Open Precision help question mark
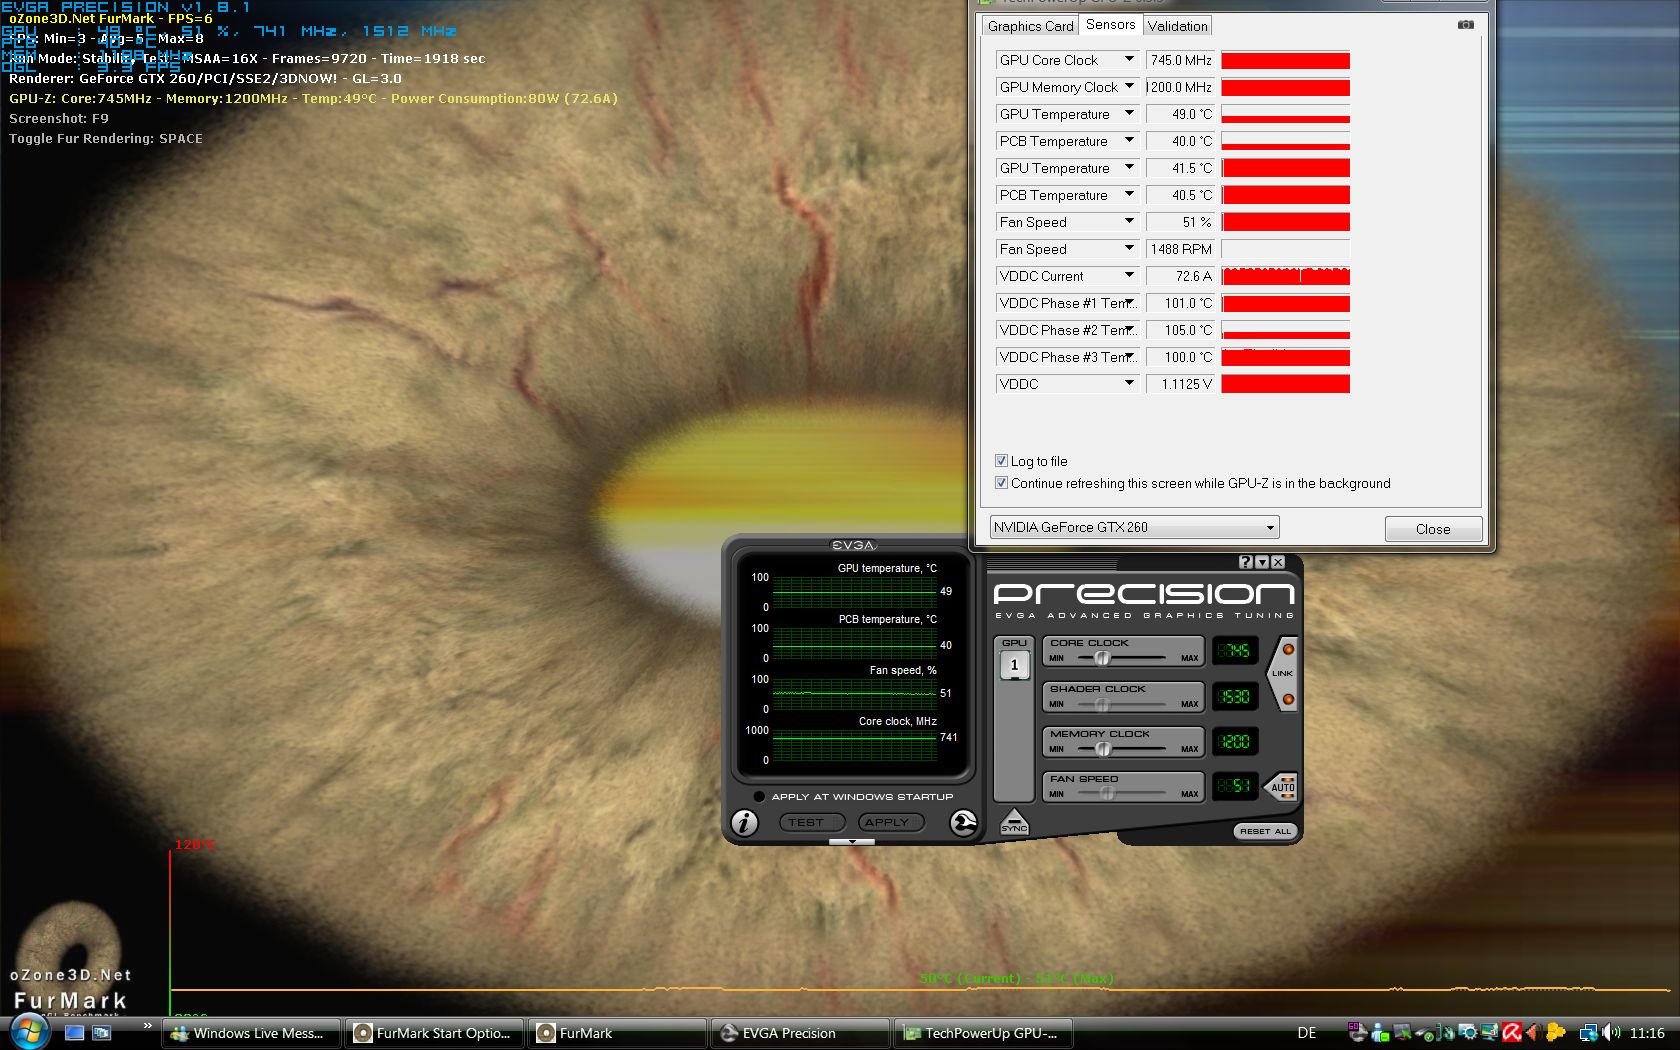 [1246, 562]
